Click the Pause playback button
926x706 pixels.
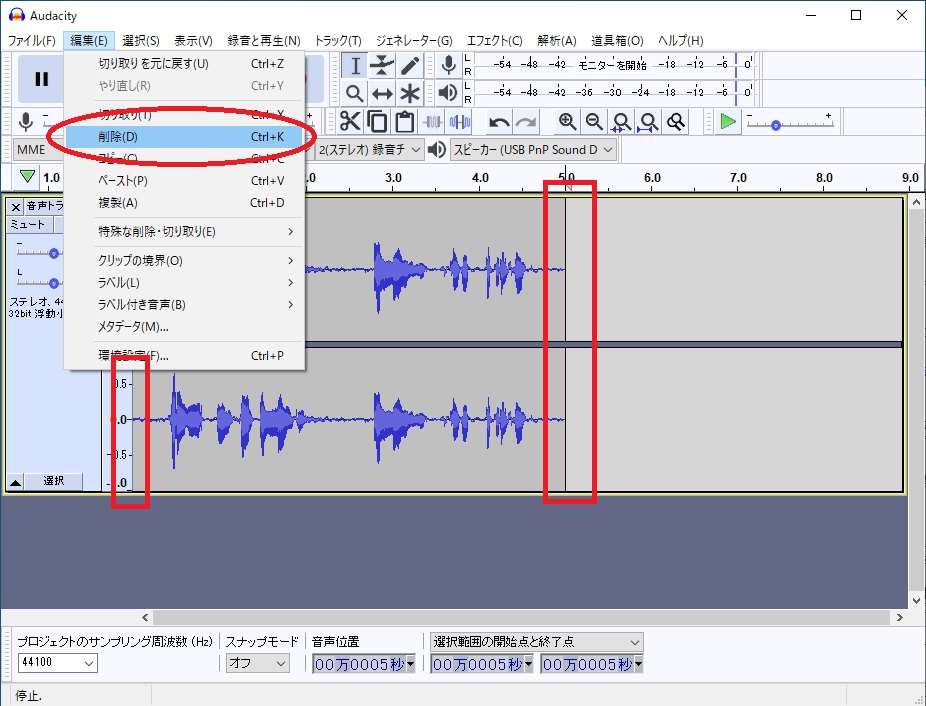pyautogui.click(x=41, y=79)
